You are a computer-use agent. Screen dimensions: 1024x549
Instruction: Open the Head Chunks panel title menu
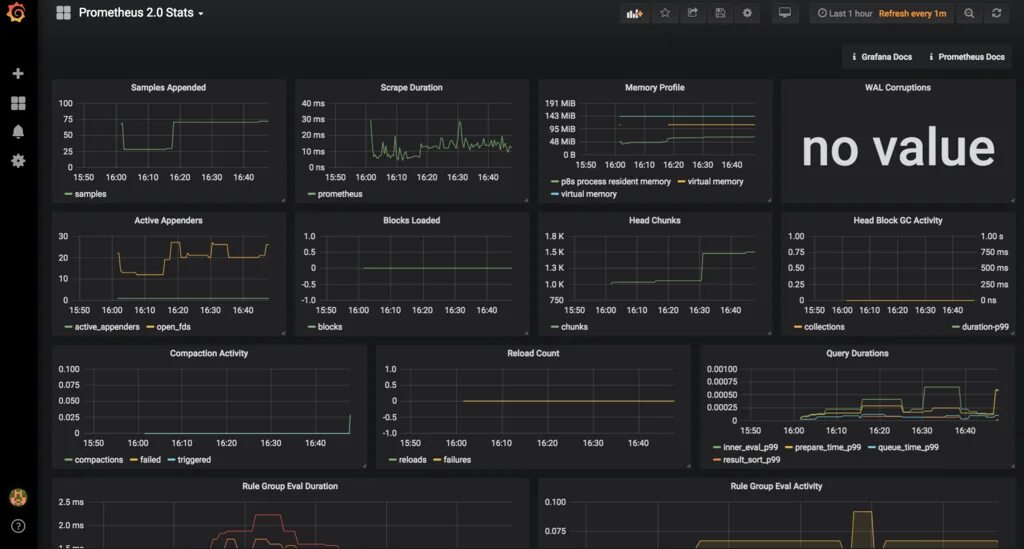pyautogui.click(x=654, y=221)
